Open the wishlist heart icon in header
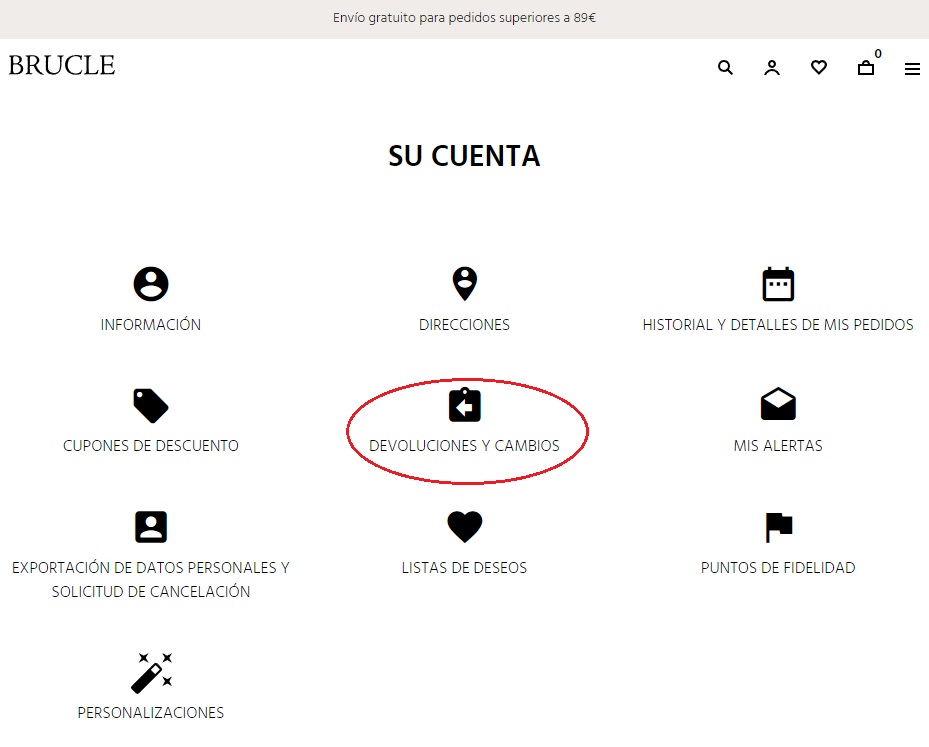Image resolution: width=929 pixels, height=747 pixels. (819, 68)
